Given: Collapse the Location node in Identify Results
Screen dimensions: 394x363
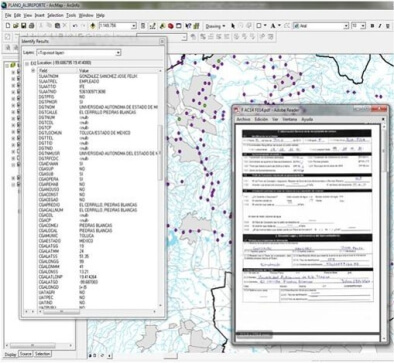Looking at the screenshot, I should point(27,63).
